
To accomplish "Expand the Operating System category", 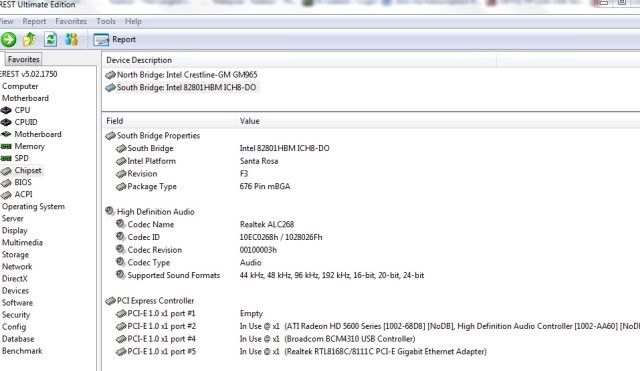I will tap(33, 207).
